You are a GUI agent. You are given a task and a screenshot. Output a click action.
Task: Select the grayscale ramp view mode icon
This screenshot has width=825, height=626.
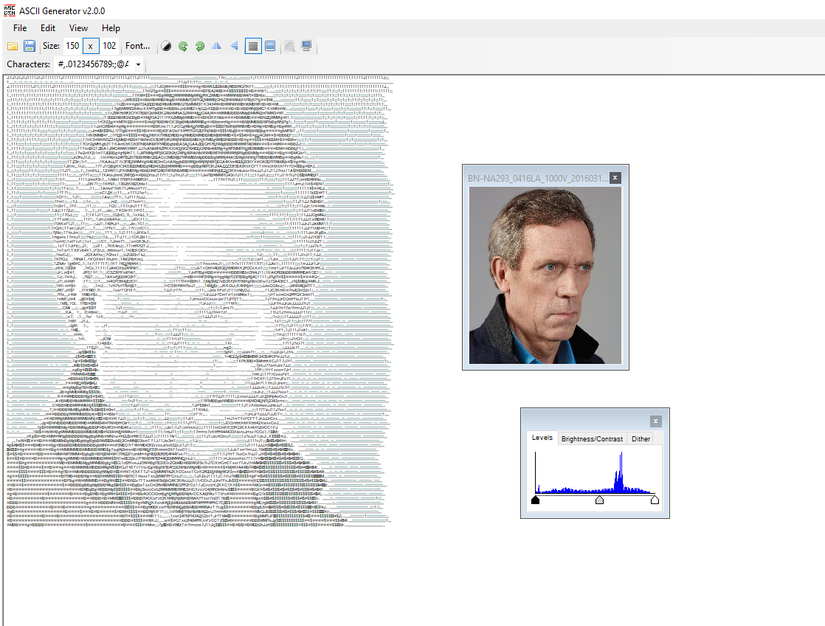254,46
